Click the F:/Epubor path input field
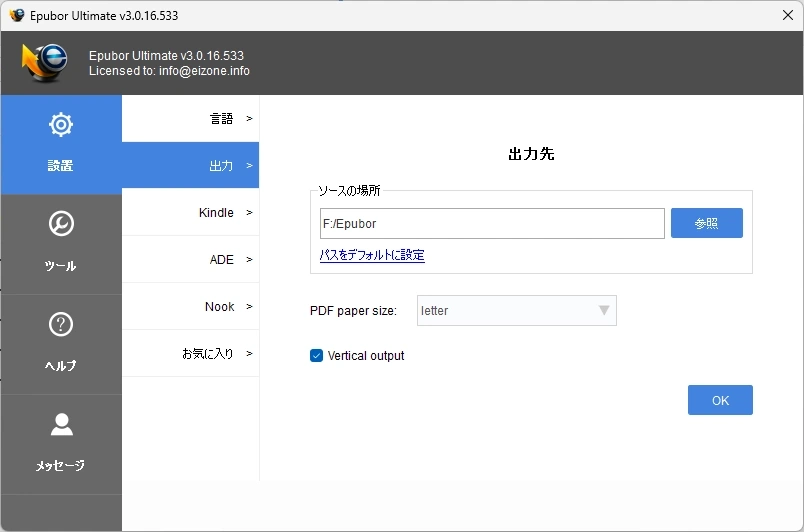 tap(492, 223)
